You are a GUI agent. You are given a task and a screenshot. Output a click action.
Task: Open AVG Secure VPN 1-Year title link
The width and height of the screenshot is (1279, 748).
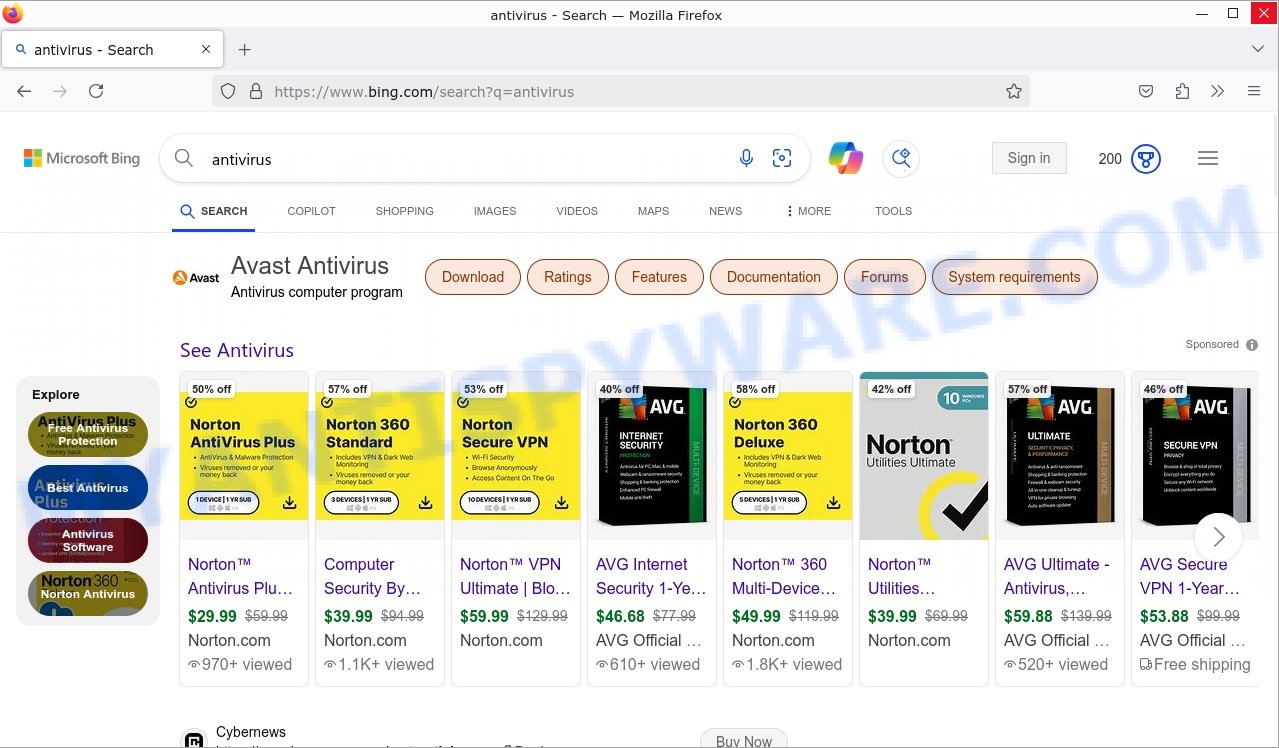[1189, 576]
